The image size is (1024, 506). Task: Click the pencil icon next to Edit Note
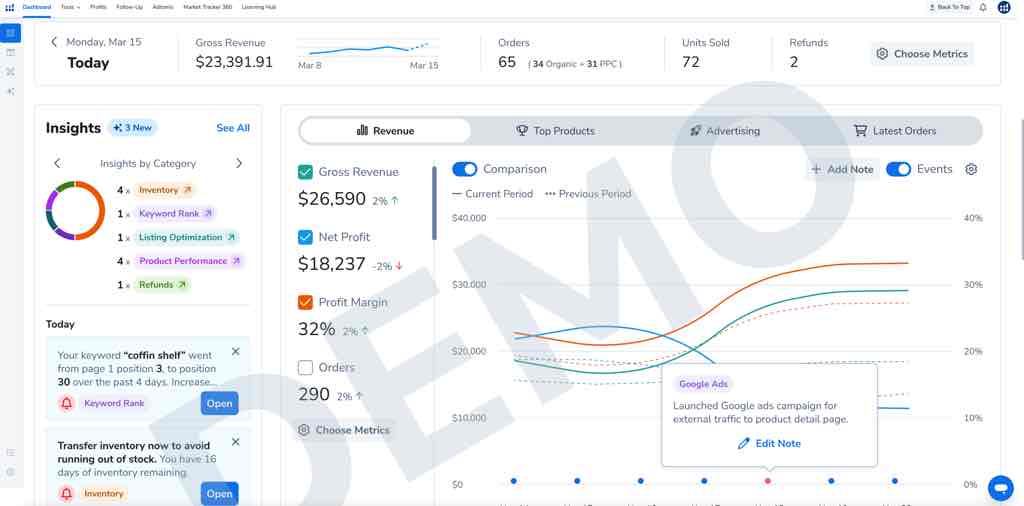pyautogui.click(x=743, y=443)
